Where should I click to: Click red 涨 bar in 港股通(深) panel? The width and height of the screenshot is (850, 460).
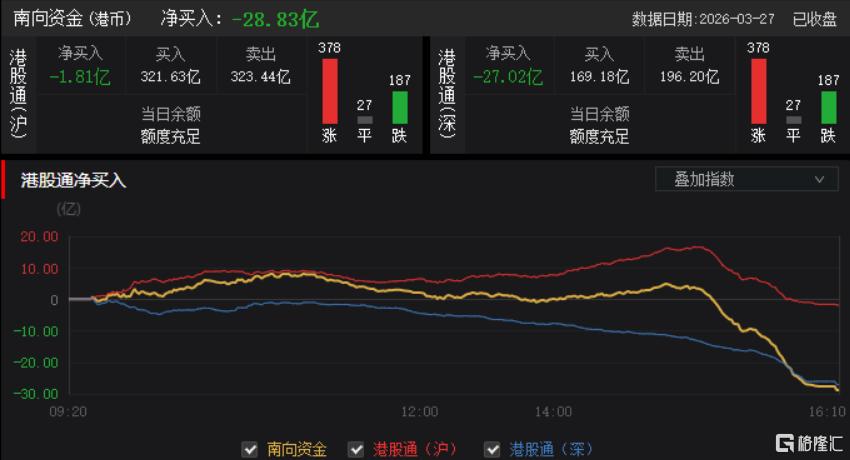click(x=758, y=90)
